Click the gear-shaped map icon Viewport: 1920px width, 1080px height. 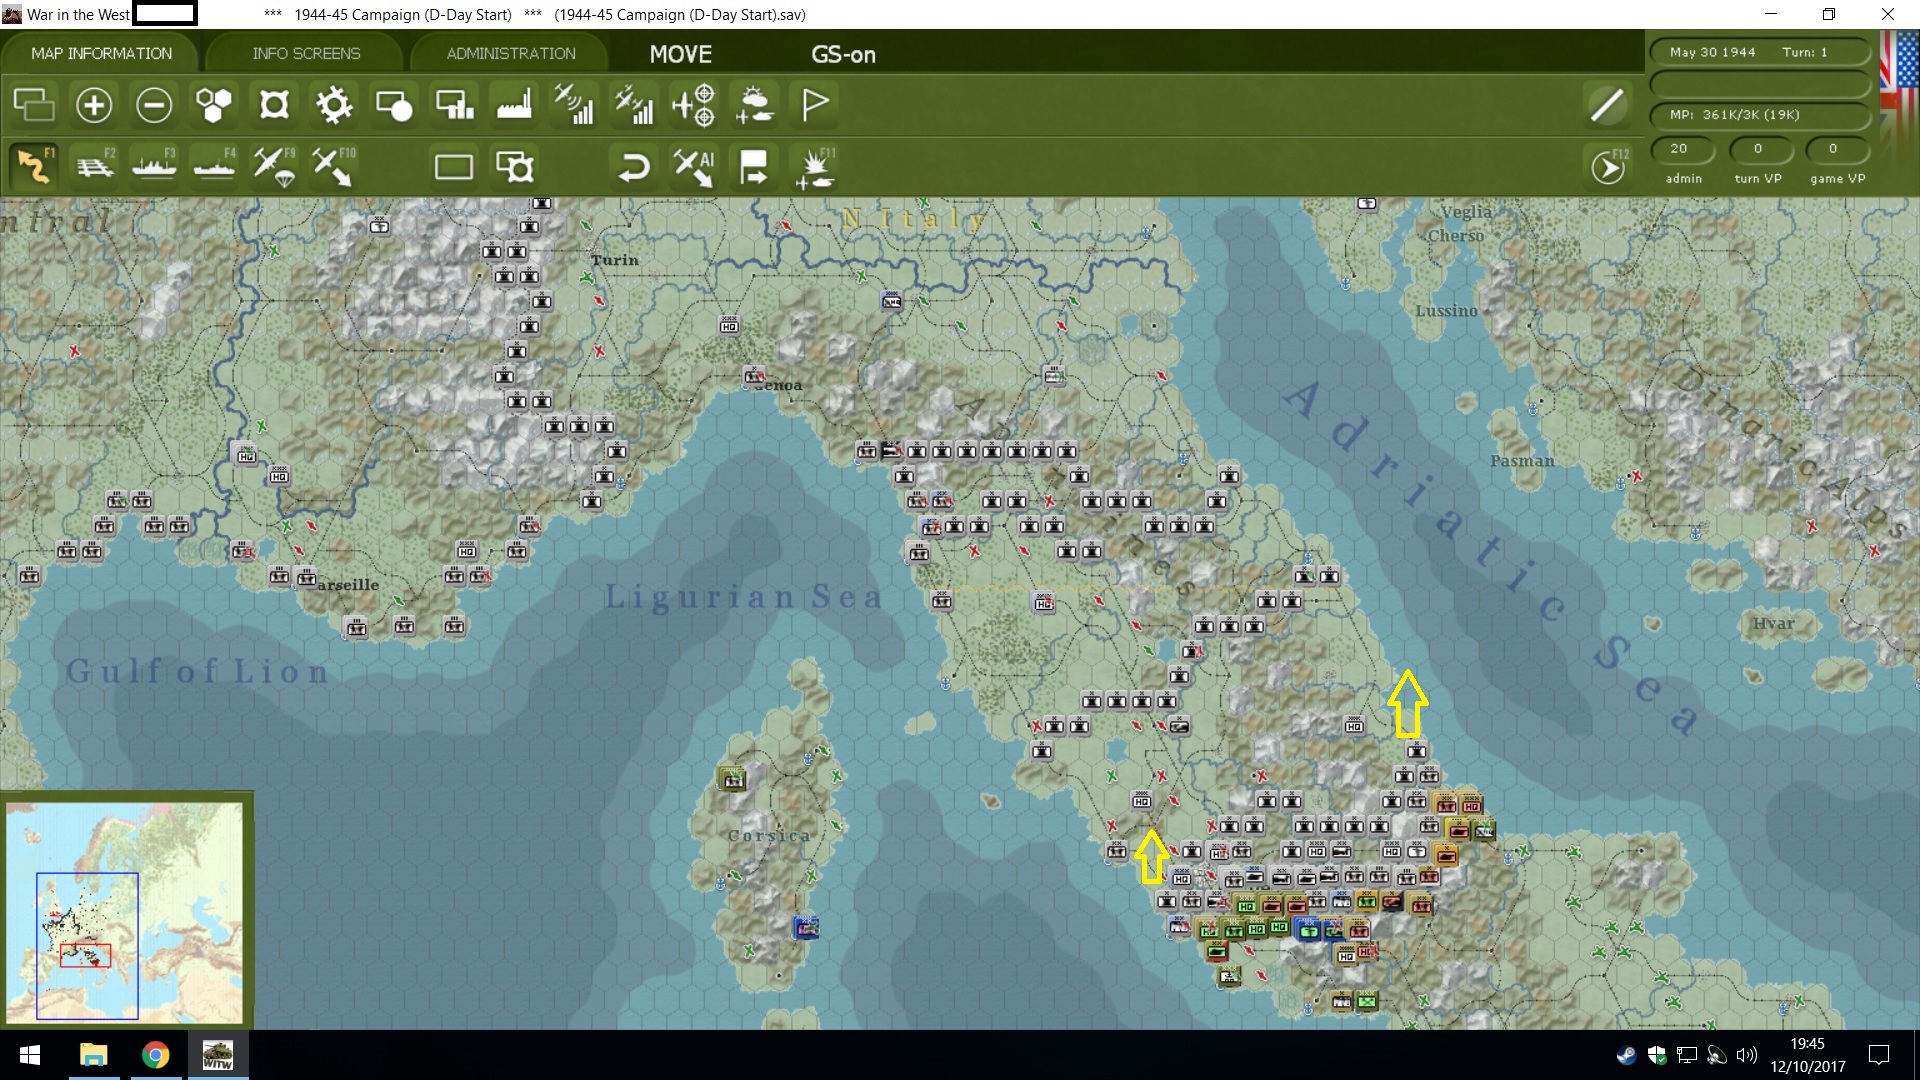[334, 104]
